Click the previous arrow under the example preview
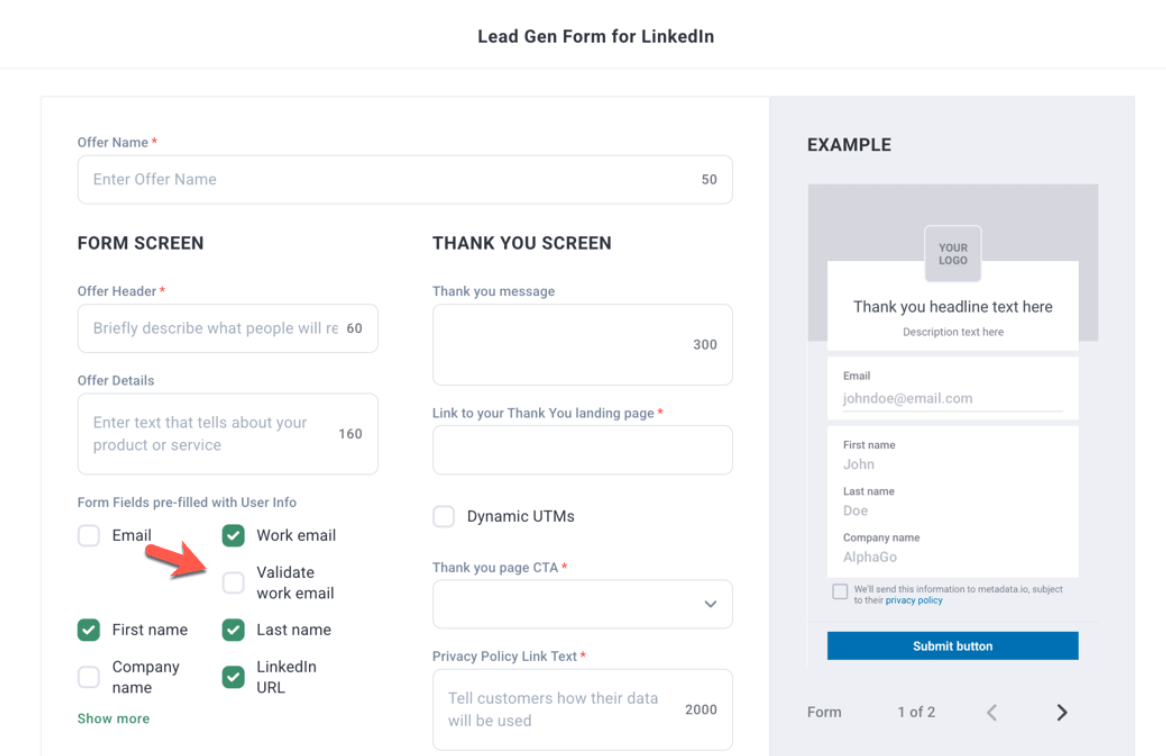Screen dimensions: 1166x756 pos(991,712)
